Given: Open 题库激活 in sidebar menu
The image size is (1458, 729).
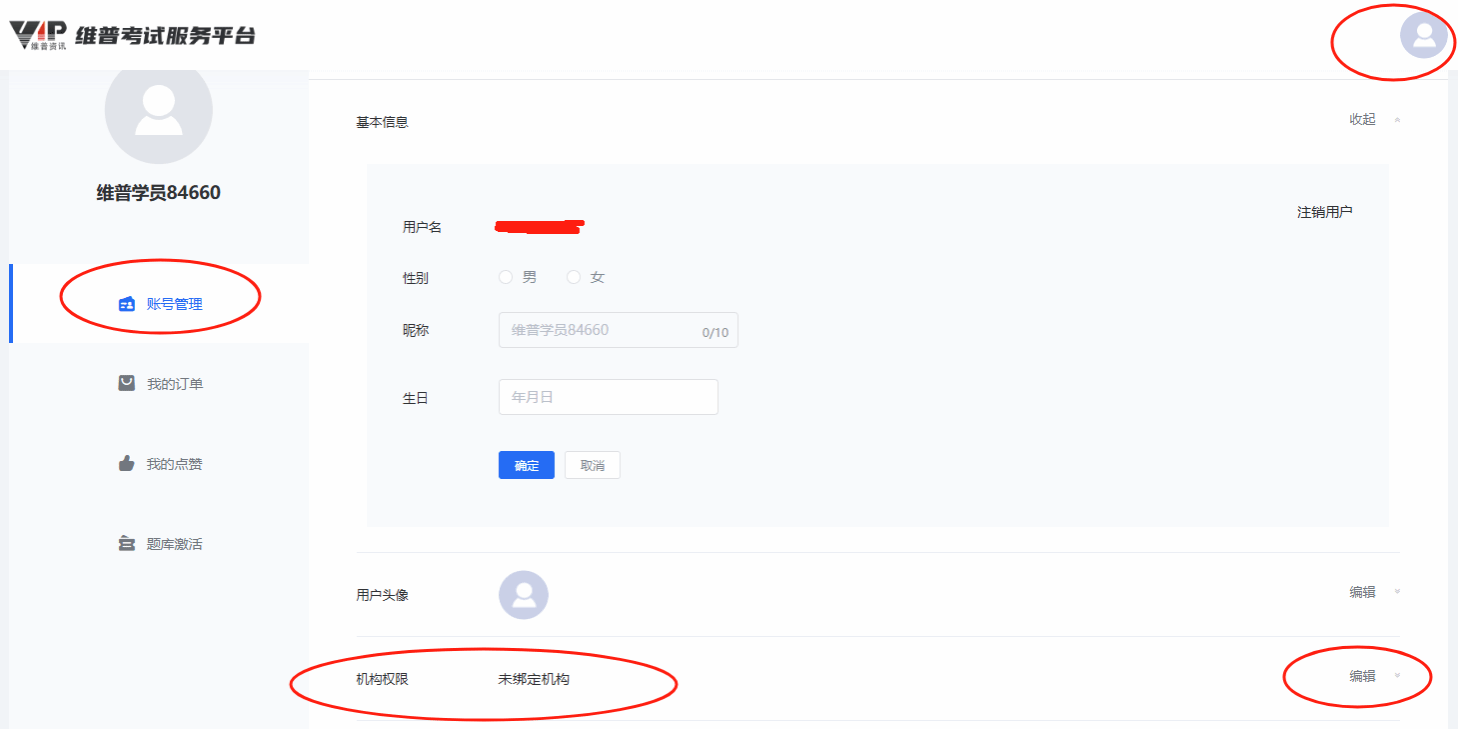Looking at the screenshot, I should pos(174,544).
